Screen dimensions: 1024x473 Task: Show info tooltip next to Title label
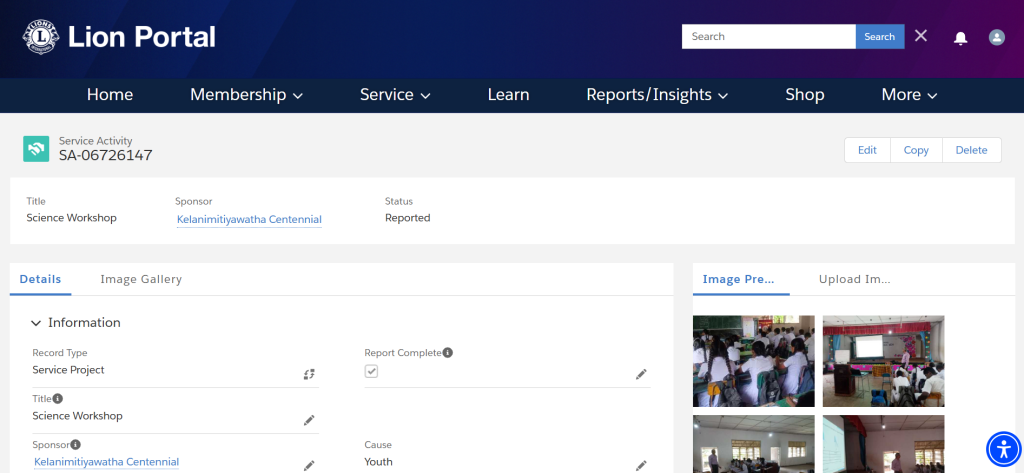(x=57, y=399)
